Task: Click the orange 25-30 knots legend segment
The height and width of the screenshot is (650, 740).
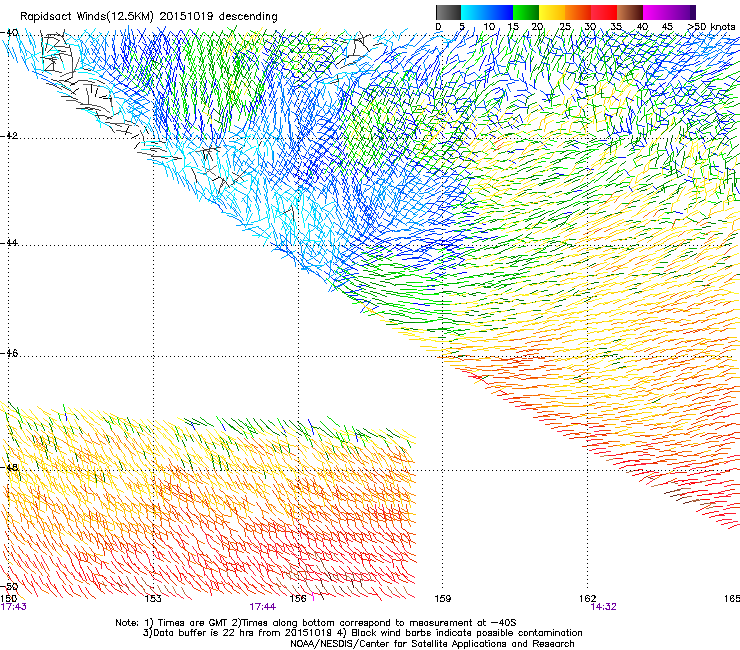Action: click(x=578, y=12)
